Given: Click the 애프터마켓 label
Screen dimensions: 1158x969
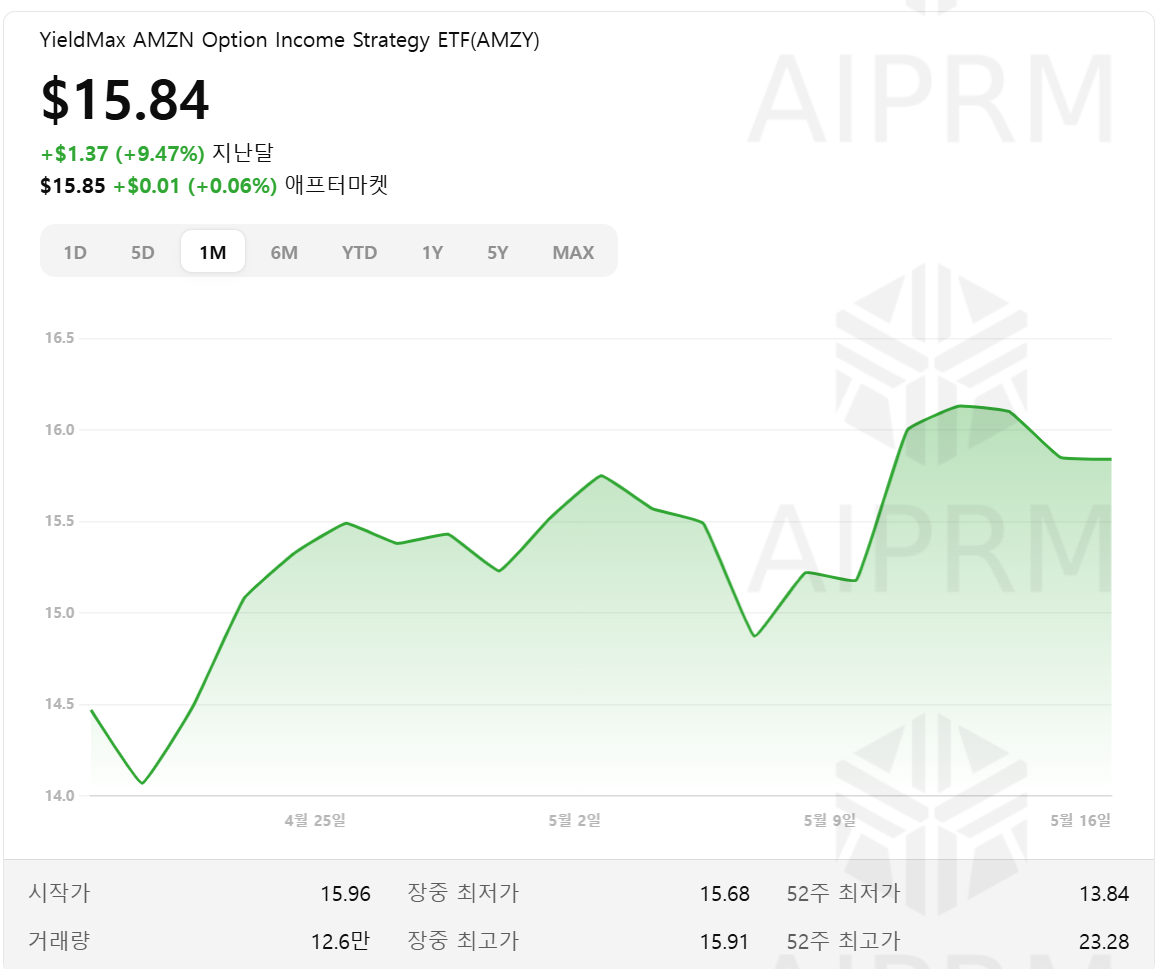Looking at the screenshot, I should click(337, 185).
